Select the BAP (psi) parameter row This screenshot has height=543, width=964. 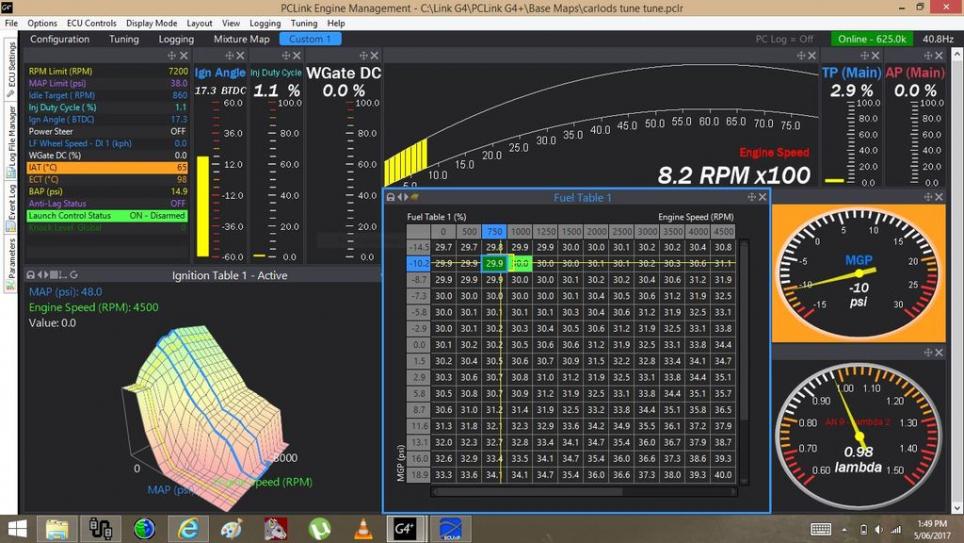point(107,191)
